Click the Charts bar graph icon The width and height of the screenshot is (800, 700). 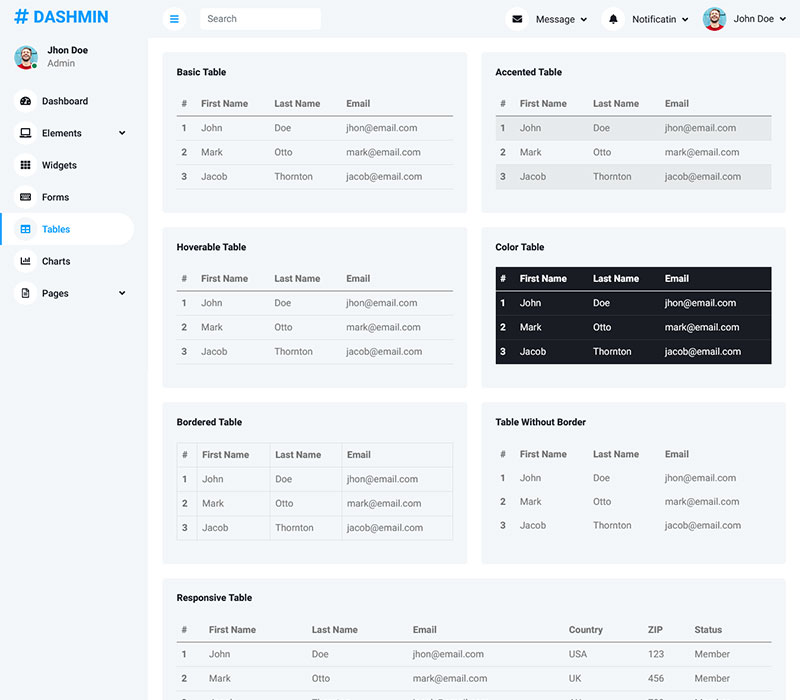tap(26, 261)
